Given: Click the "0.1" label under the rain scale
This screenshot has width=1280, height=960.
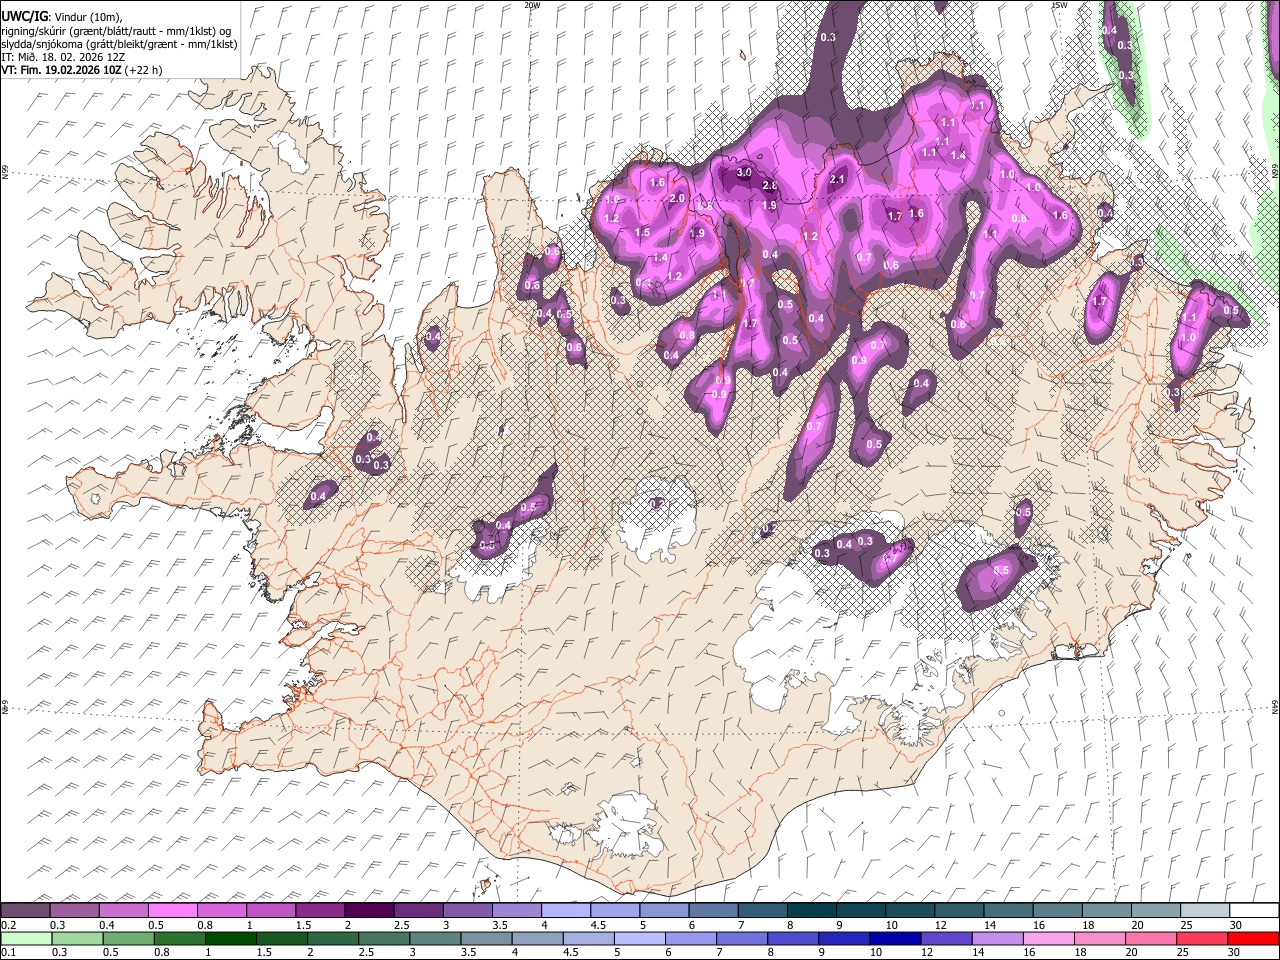Looking at the screenshot, I should pyautogui.click(x=9, y=952).
